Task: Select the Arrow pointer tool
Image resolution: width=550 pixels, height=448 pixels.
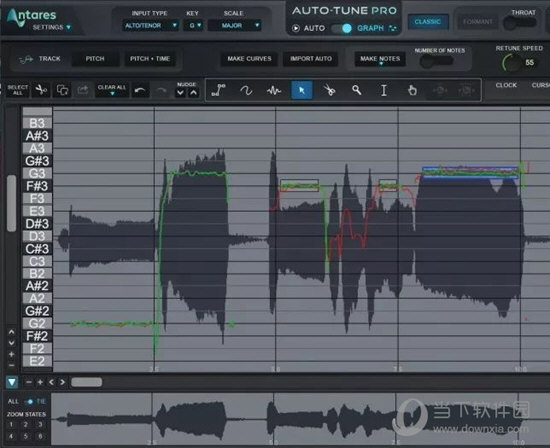Action: pos(302,90)
